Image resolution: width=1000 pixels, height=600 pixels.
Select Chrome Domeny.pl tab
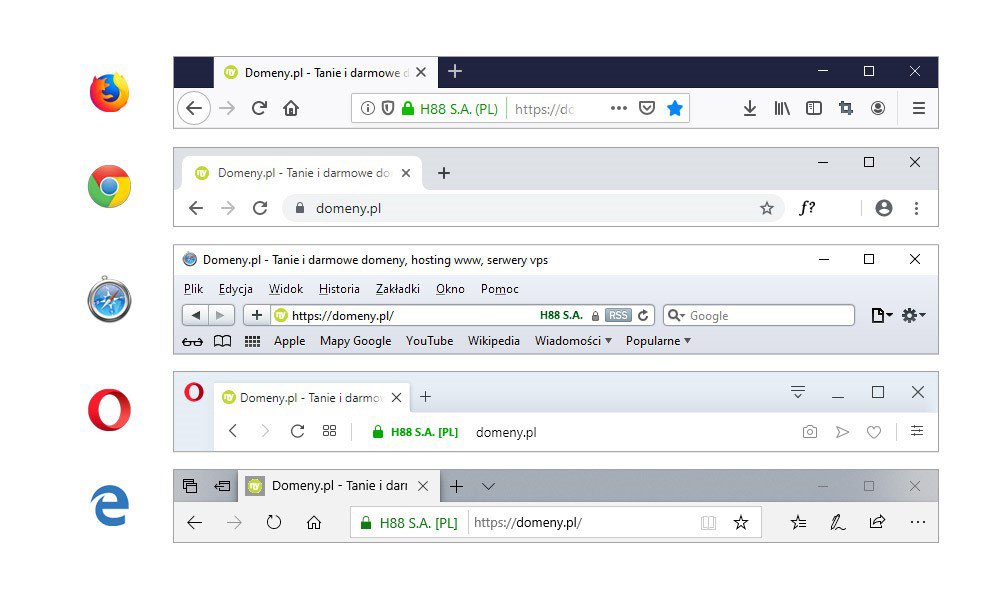(302, 173)
